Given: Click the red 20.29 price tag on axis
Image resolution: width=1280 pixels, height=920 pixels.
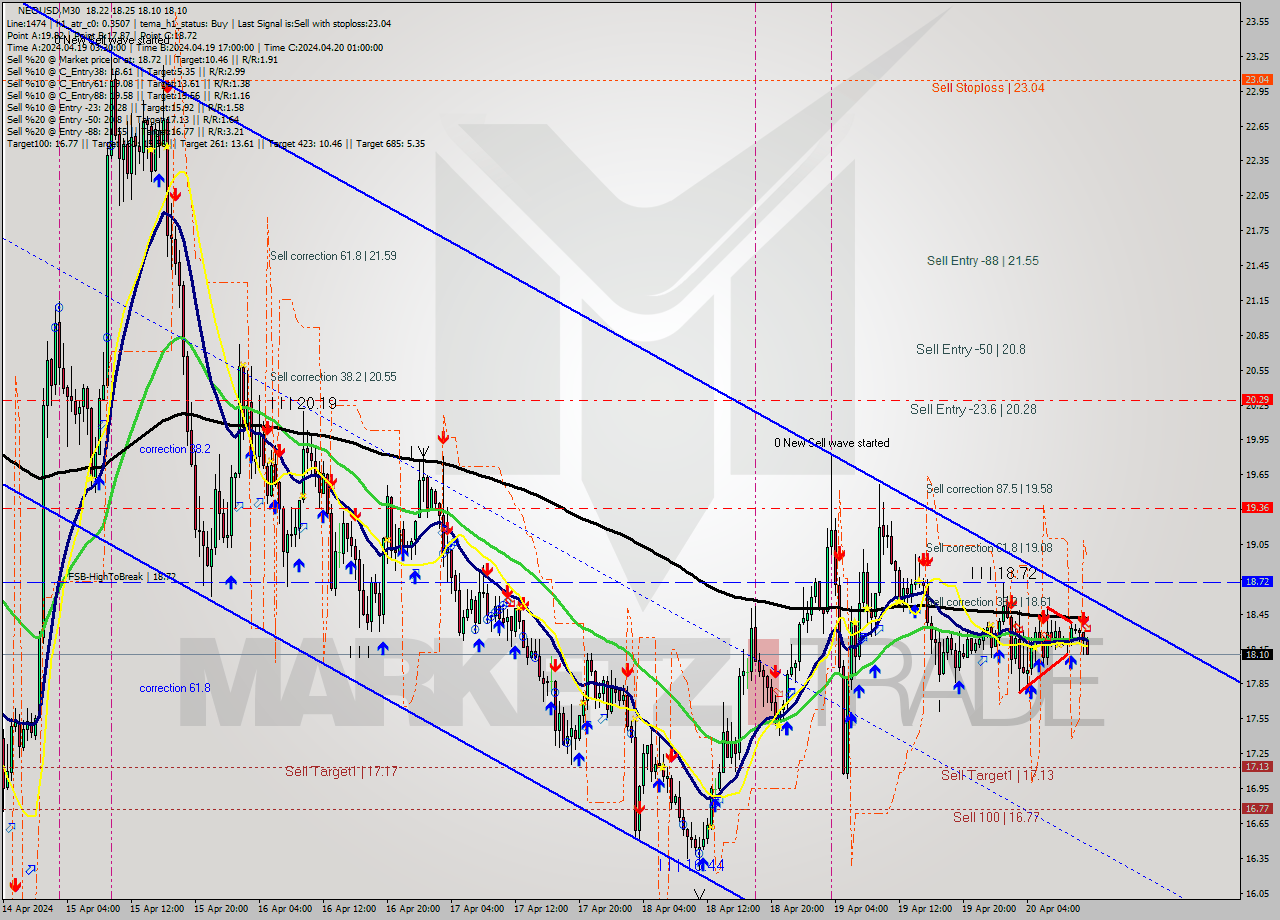Looking at the screenshot, I should pos(1257,399).
